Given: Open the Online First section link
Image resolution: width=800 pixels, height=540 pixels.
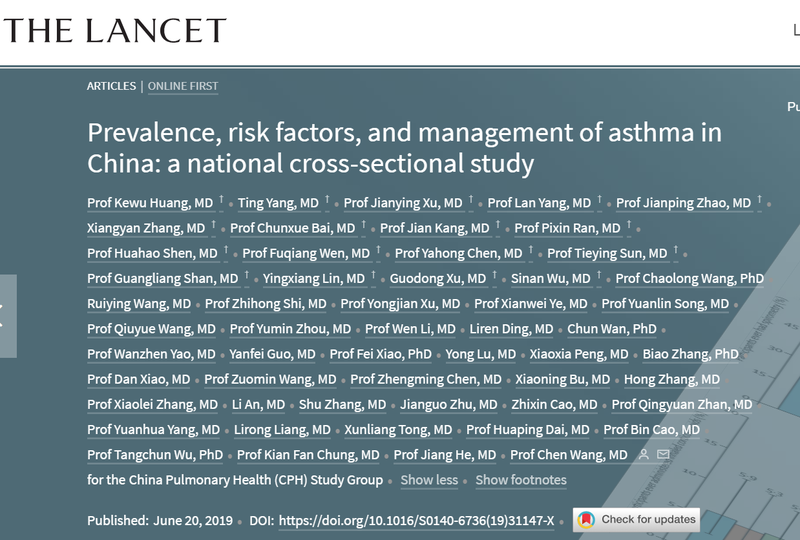Looking at the screenshot, I should pos(183,86).
